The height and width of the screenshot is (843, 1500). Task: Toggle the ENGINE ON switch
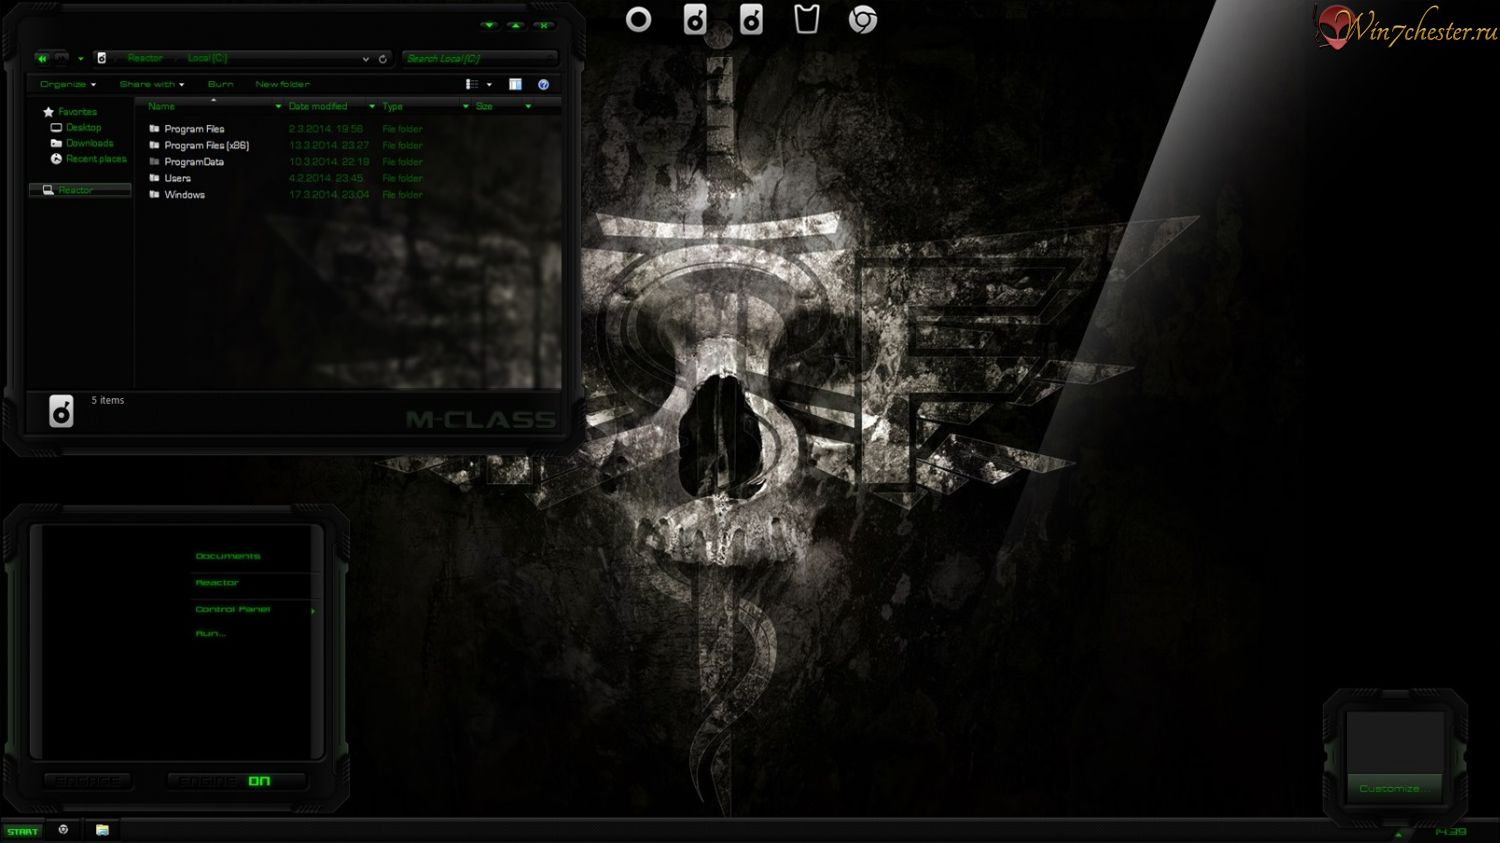point(236,781)
